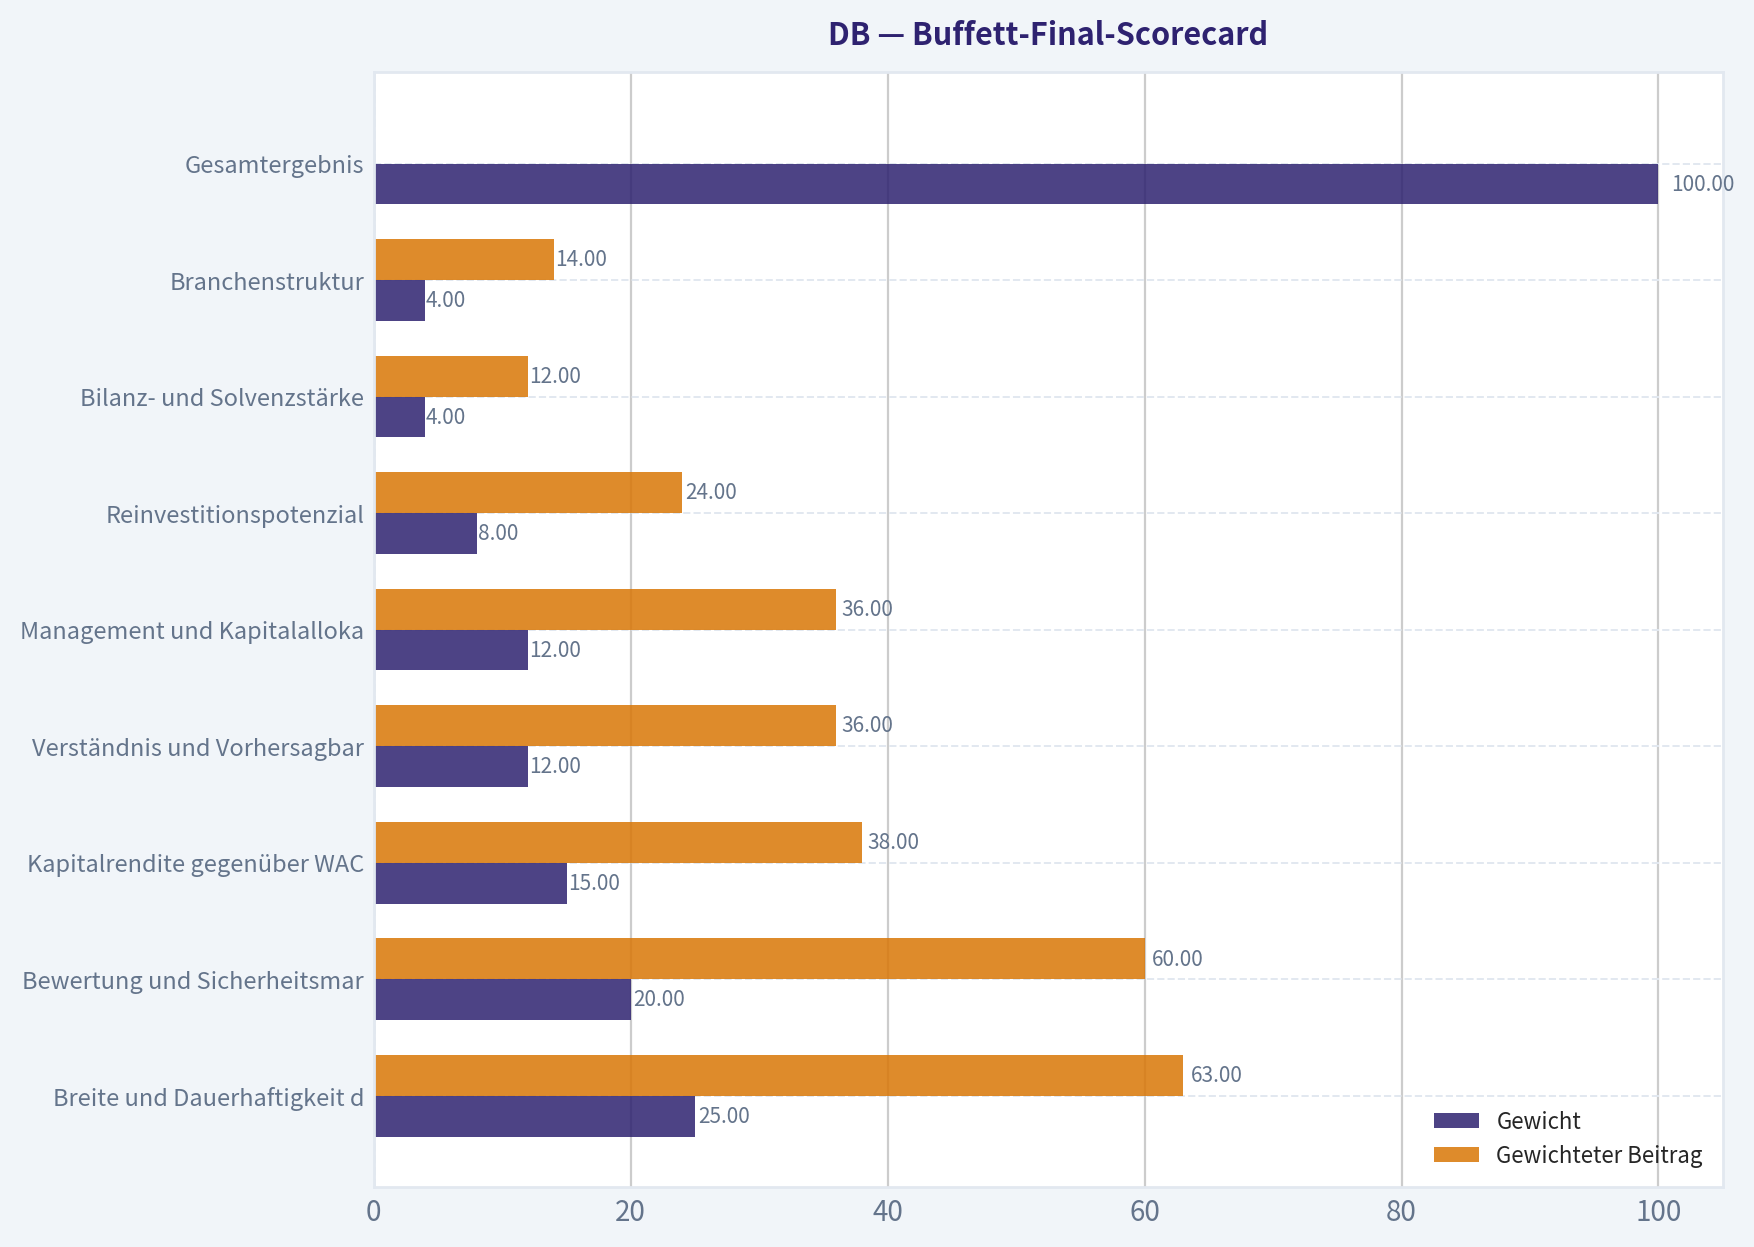Click the 14.00 value label

click(x=581, y=259)
